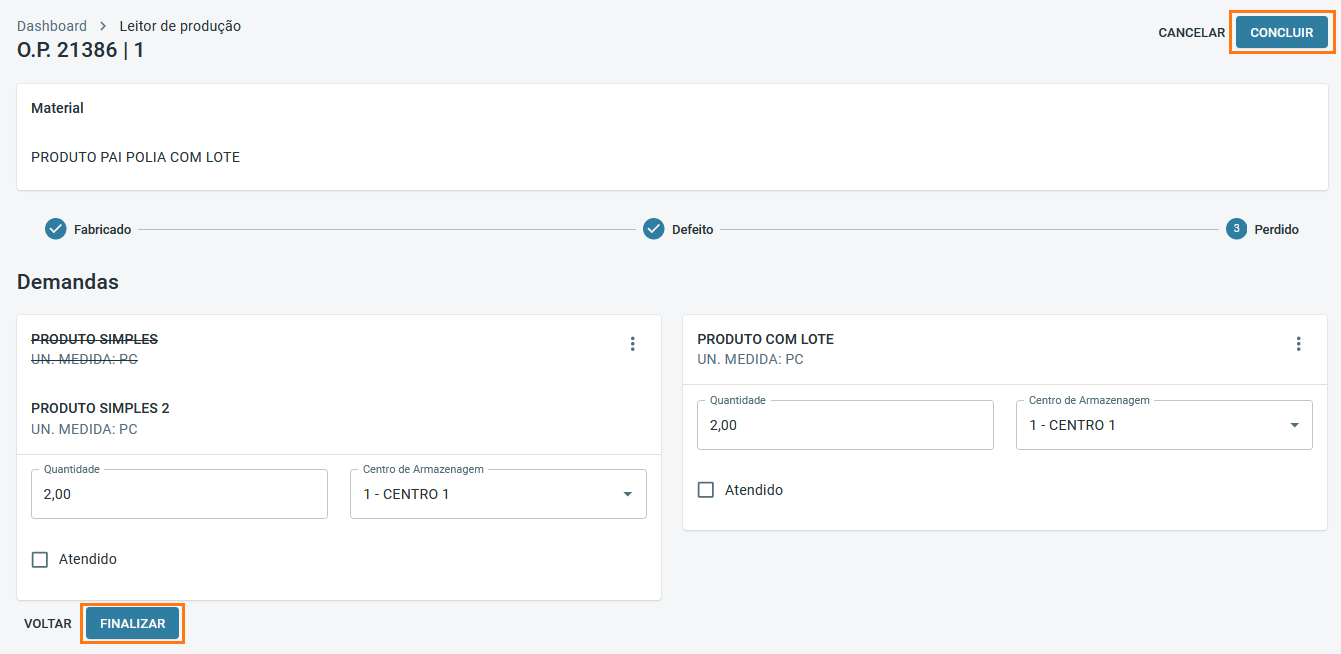
Task: Open Centro de Armazenagem dropdown for PRODUTO SIMPLES 2
Action: [x=498, y=494]
